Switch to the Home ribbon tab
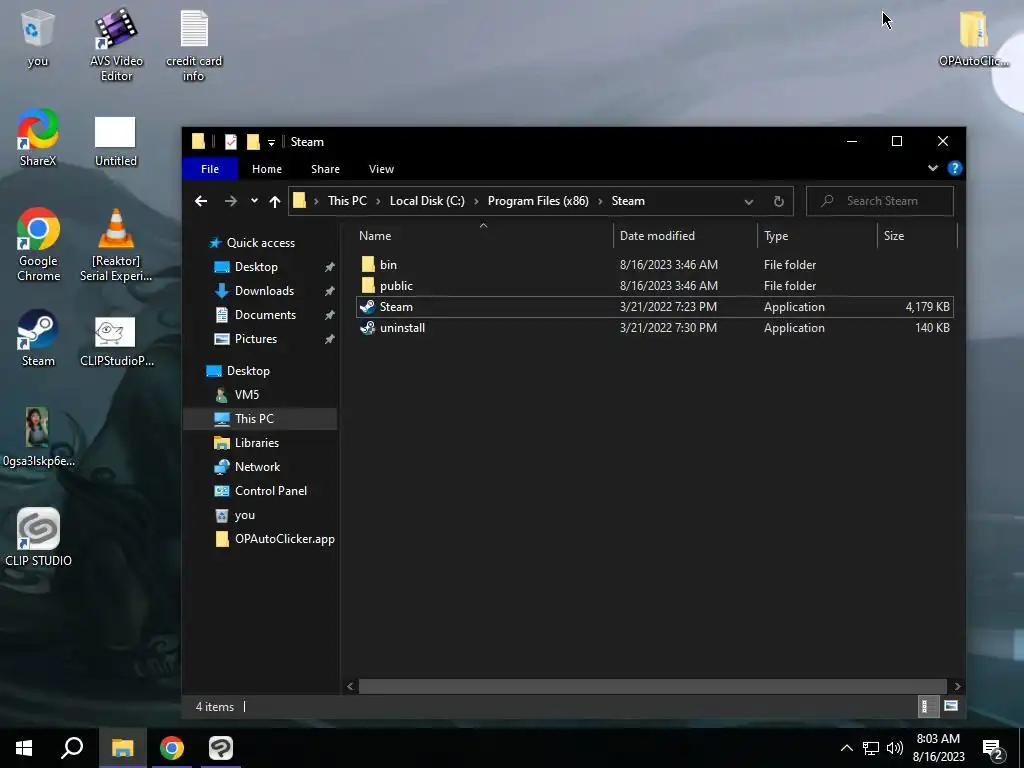 click(x=266, y=169)
